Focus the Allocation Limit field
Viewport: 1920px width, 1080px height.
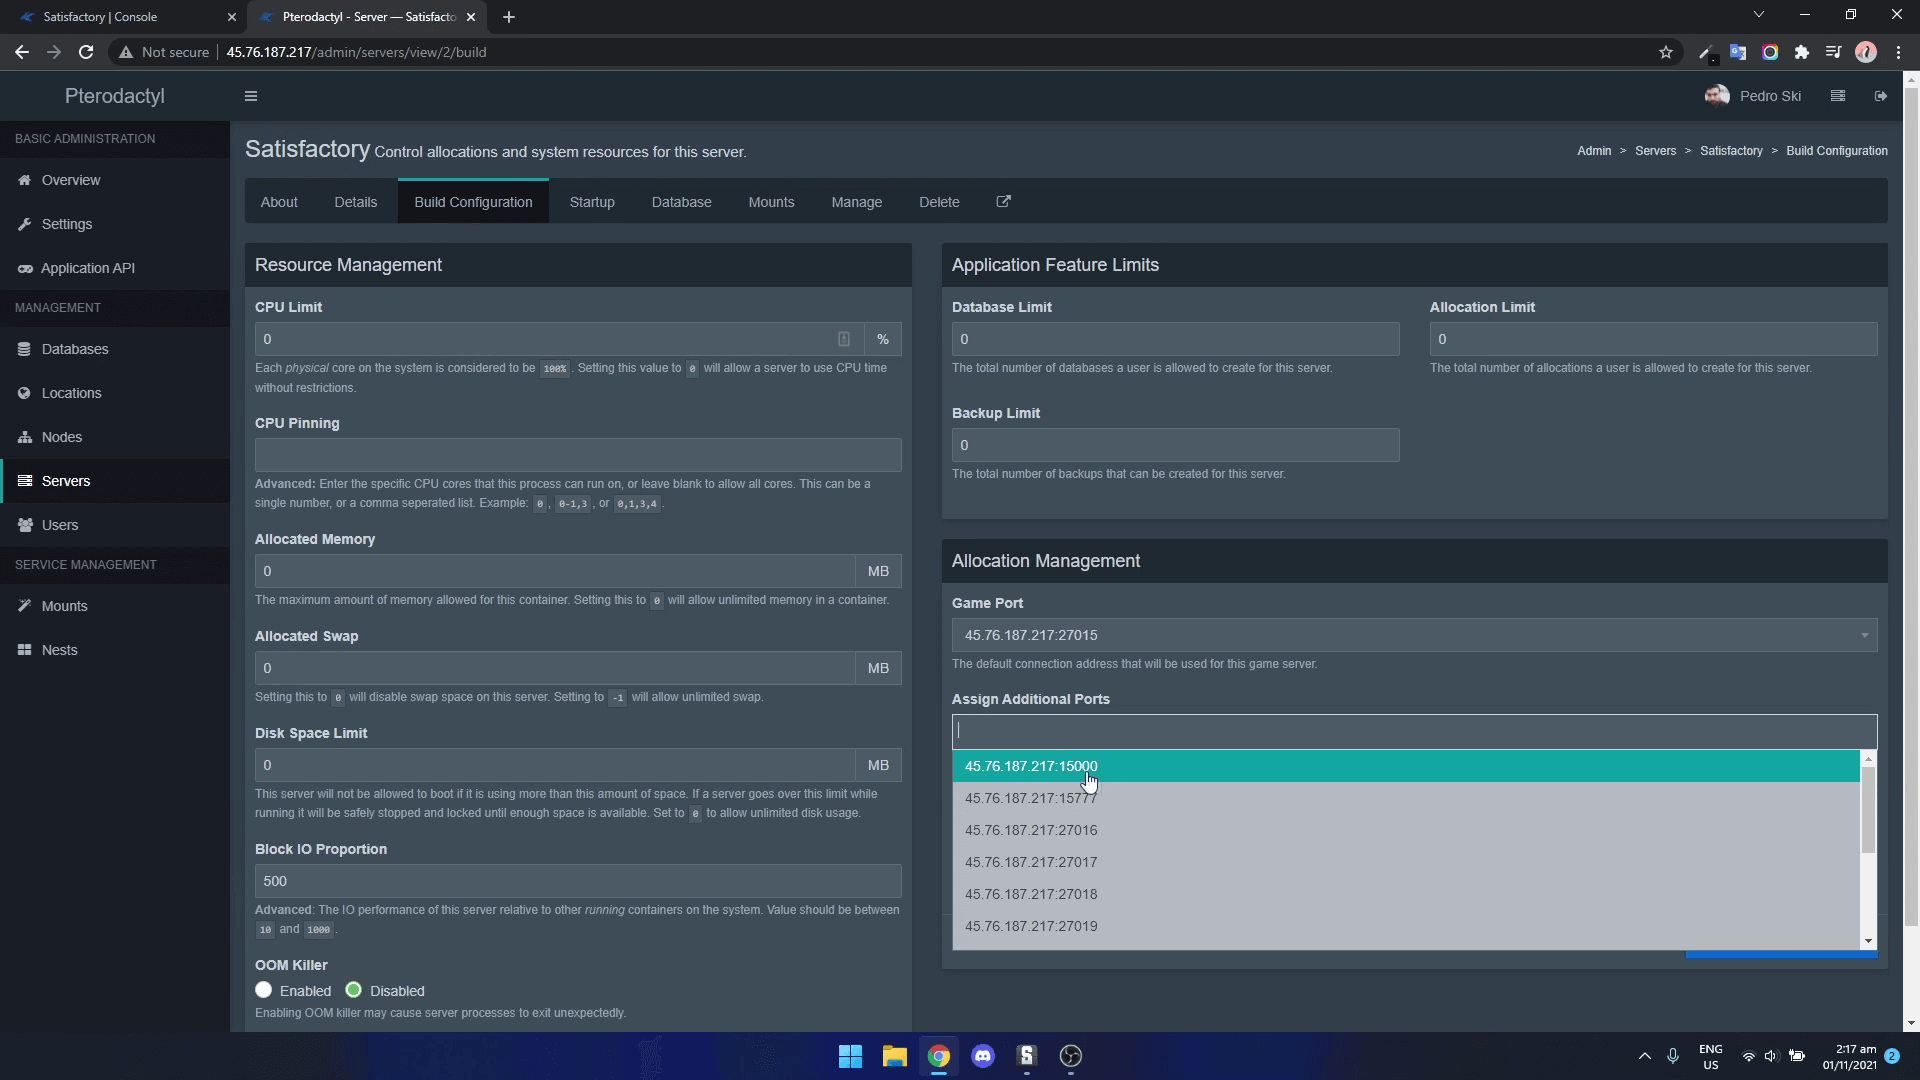pos(1653,339)
